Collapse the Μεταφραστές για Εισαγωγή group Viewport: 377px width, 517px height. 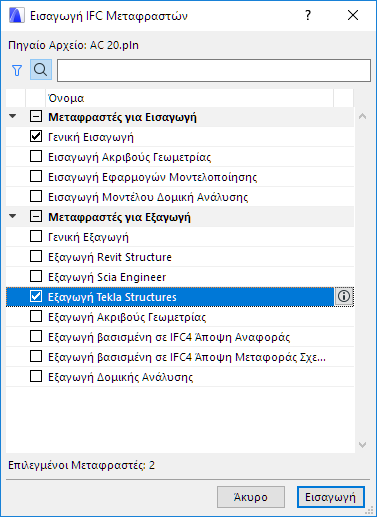(13, 117)
